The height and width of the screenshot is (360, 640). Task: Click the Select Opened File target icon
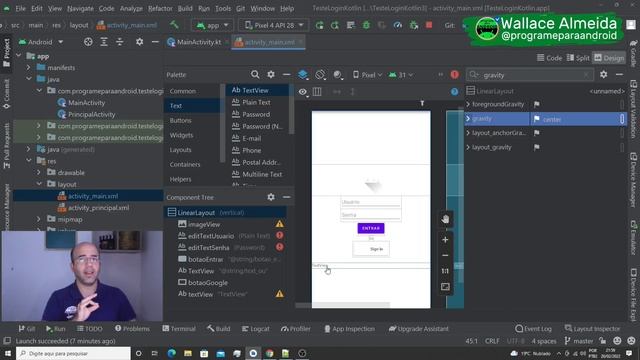(x=88, y=42)
